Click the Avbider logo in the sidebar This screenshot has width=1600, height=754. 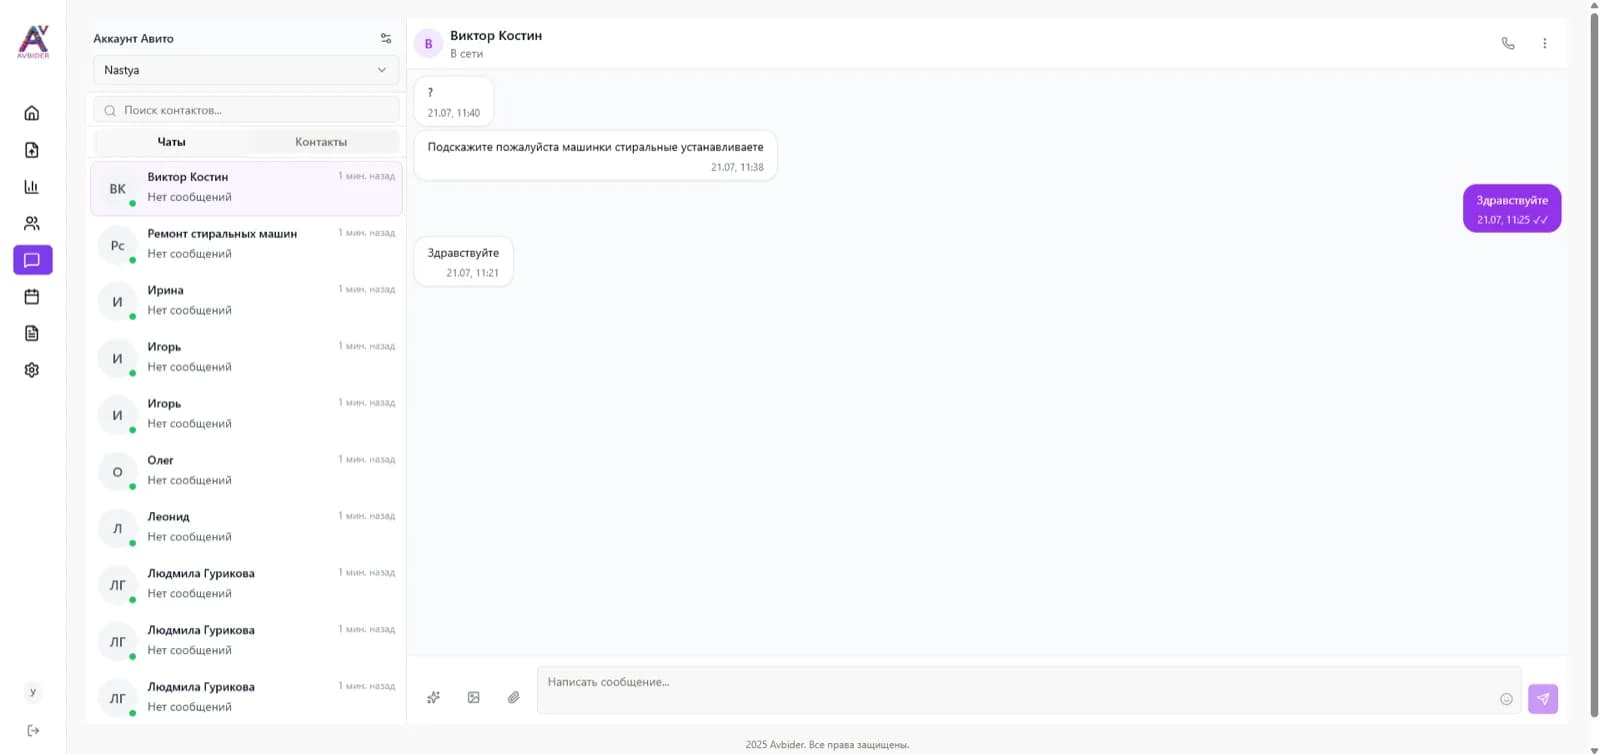coord(33,41)
